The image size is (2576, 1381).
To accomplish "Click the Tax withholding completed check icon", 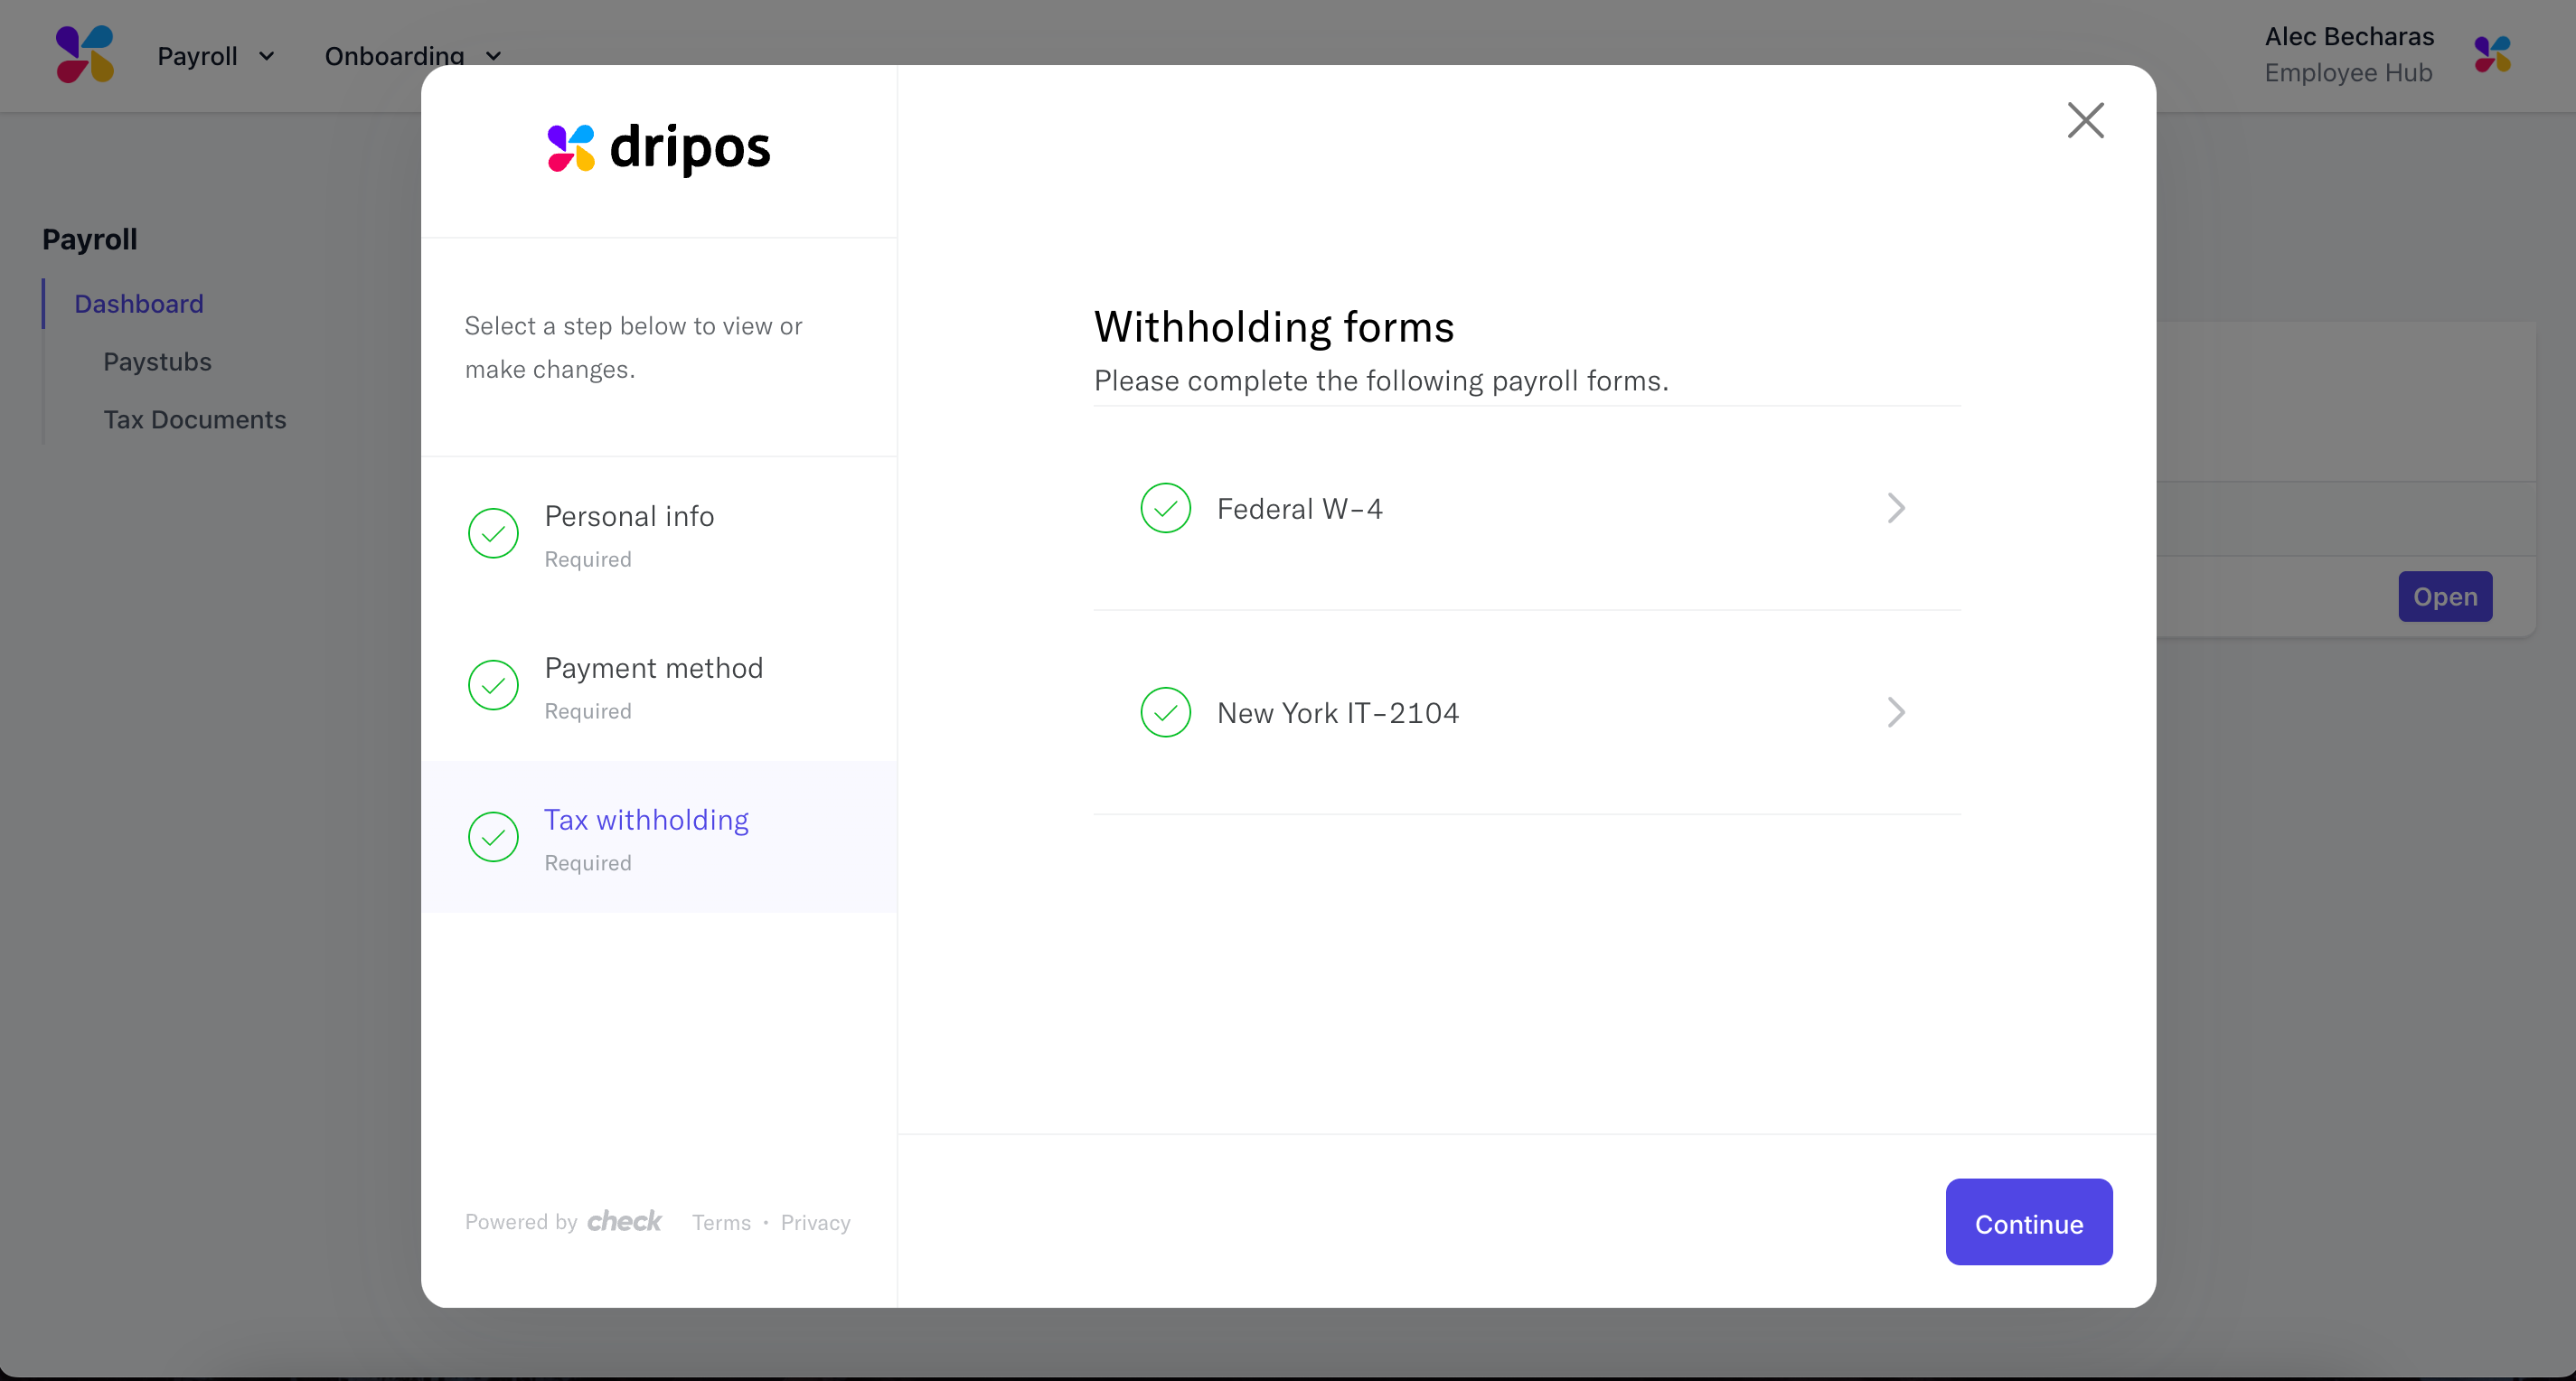I will [x=493, y=837].
